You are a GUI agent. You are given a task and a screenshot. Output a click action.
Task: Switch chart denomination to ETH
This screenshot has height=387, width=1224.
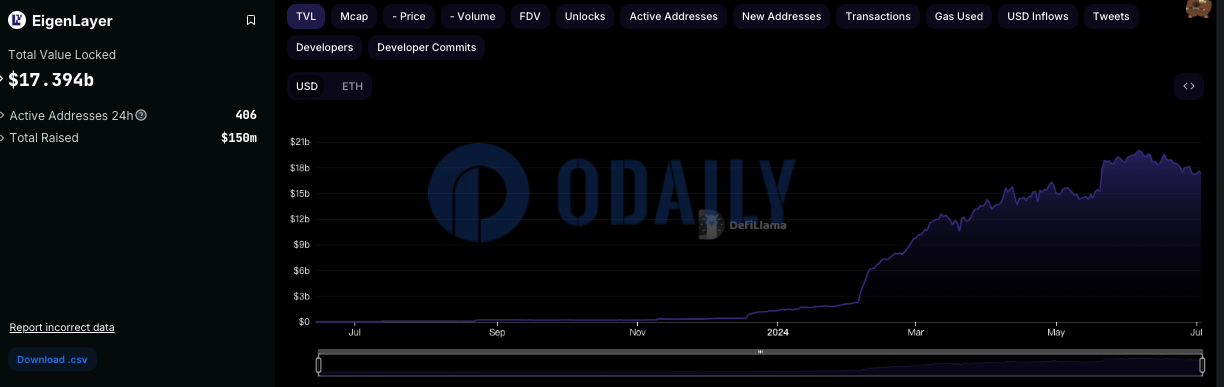point(352,86)
